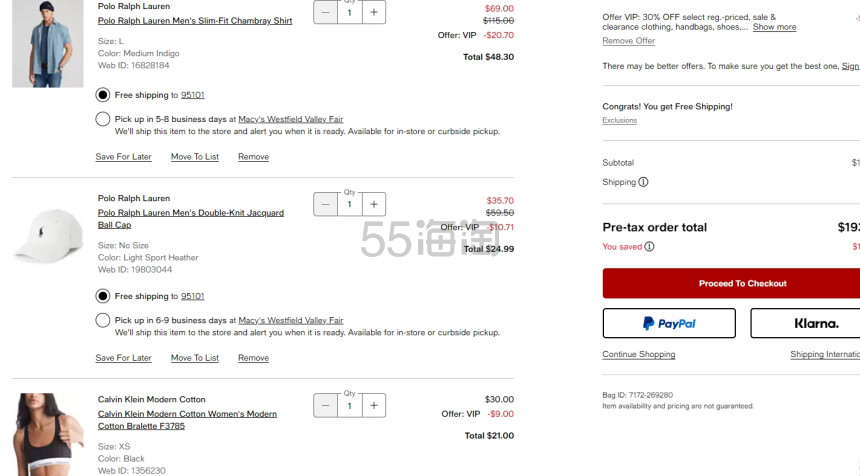Select store pickup in 6-9 business days
Viewport: 860px width, 476px height.
[x=103, y=320]
